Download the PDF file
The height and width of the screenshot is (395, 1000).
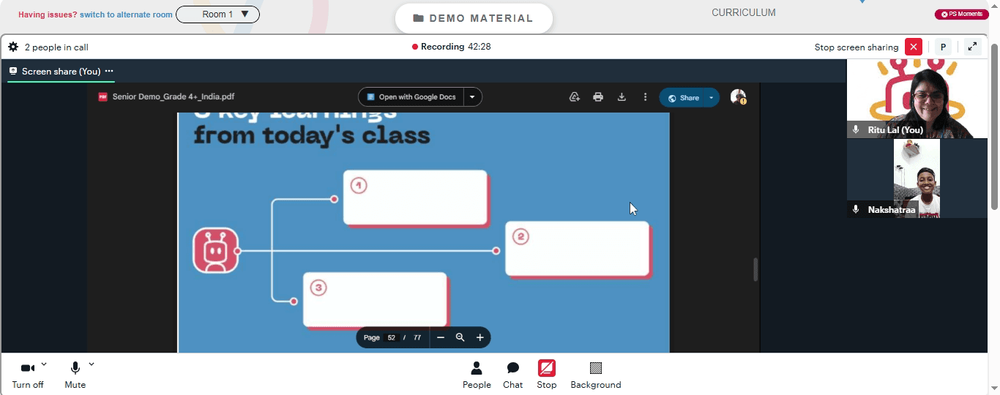pyautogui.click(x=621, y=97)
